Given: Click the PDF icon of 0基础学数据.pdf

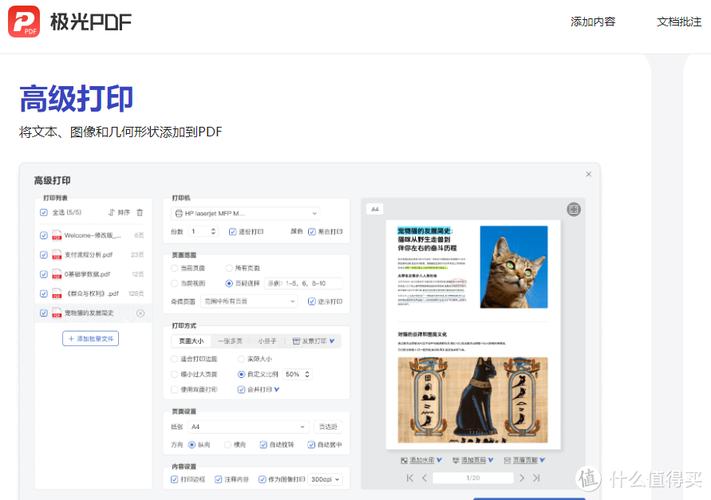Looking at the screenshot, I should tap(57, 274).
